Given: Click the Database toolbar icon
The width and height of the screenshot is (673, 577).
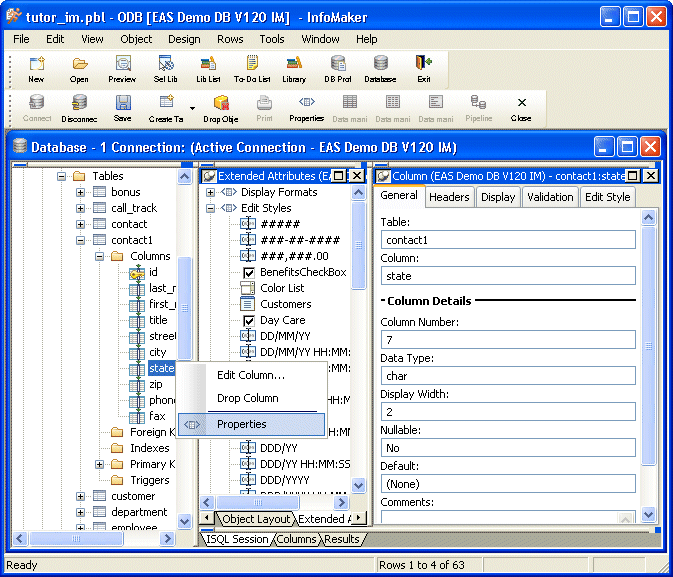Looking at the screenshot, I should [380, 69].
